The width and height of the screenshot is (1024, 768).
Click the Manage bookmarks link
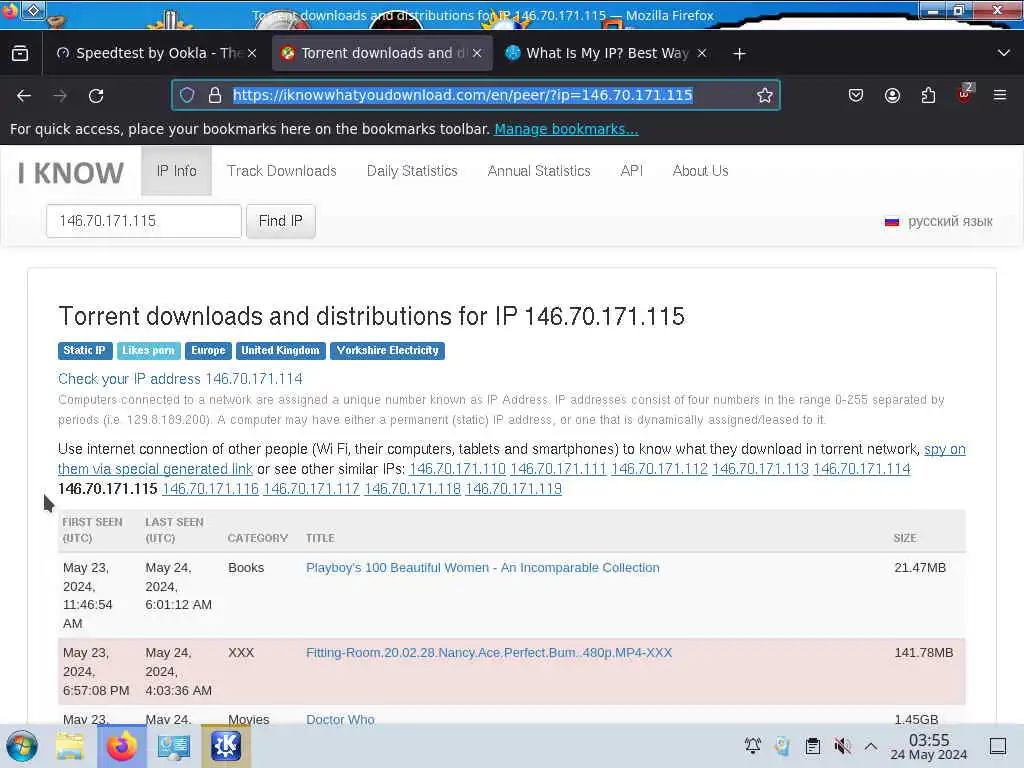pos(566,129)
